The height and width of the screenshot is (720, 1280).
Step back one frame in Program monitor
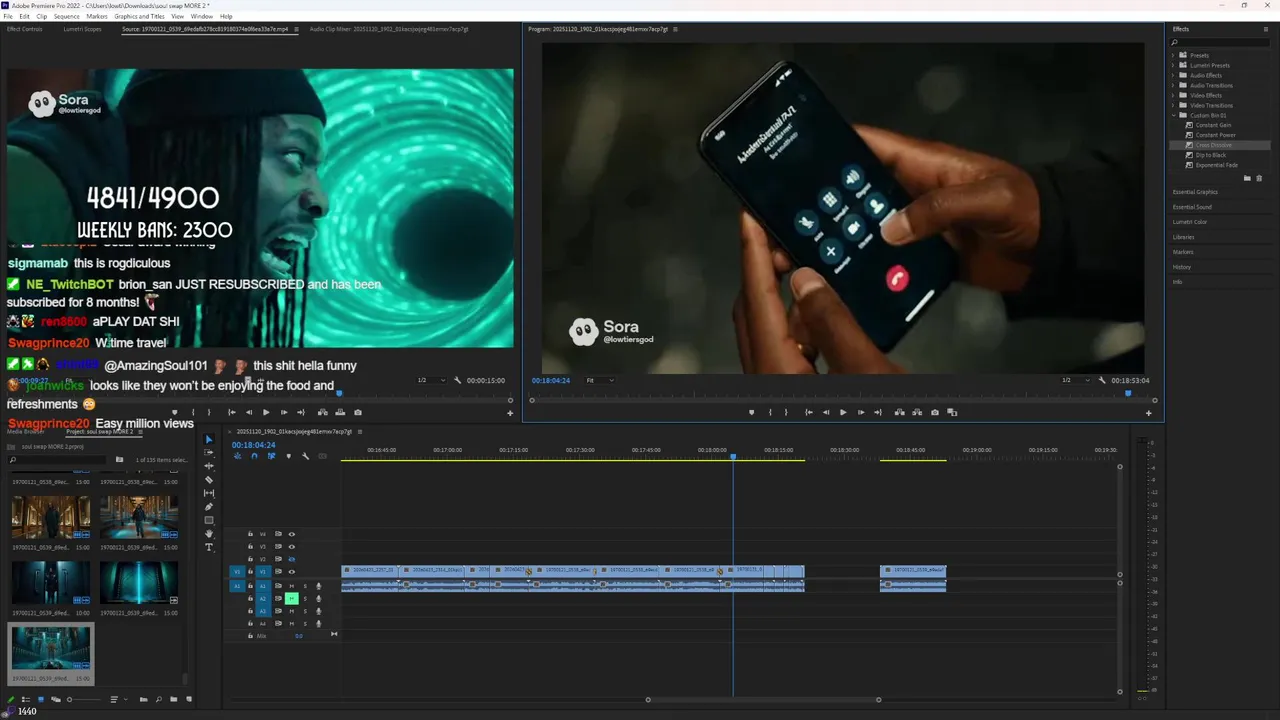826,412
